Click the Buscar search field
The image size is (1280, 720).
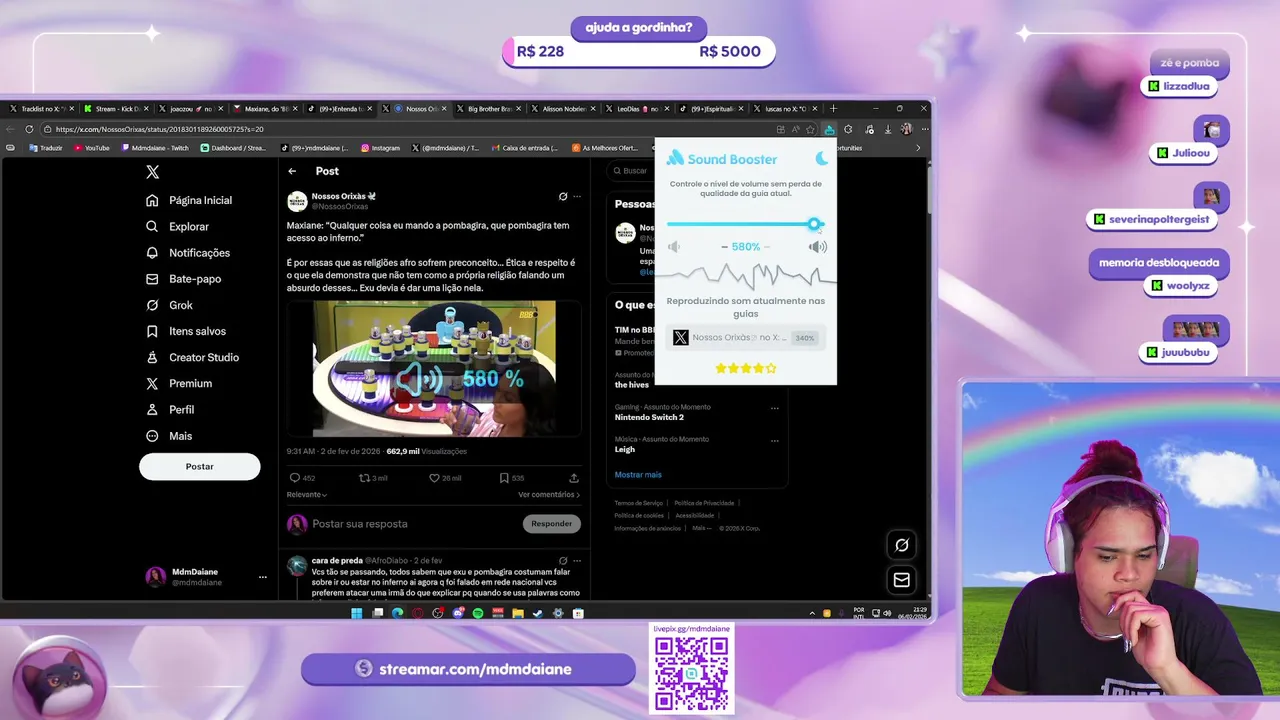(x=633, y=171)
